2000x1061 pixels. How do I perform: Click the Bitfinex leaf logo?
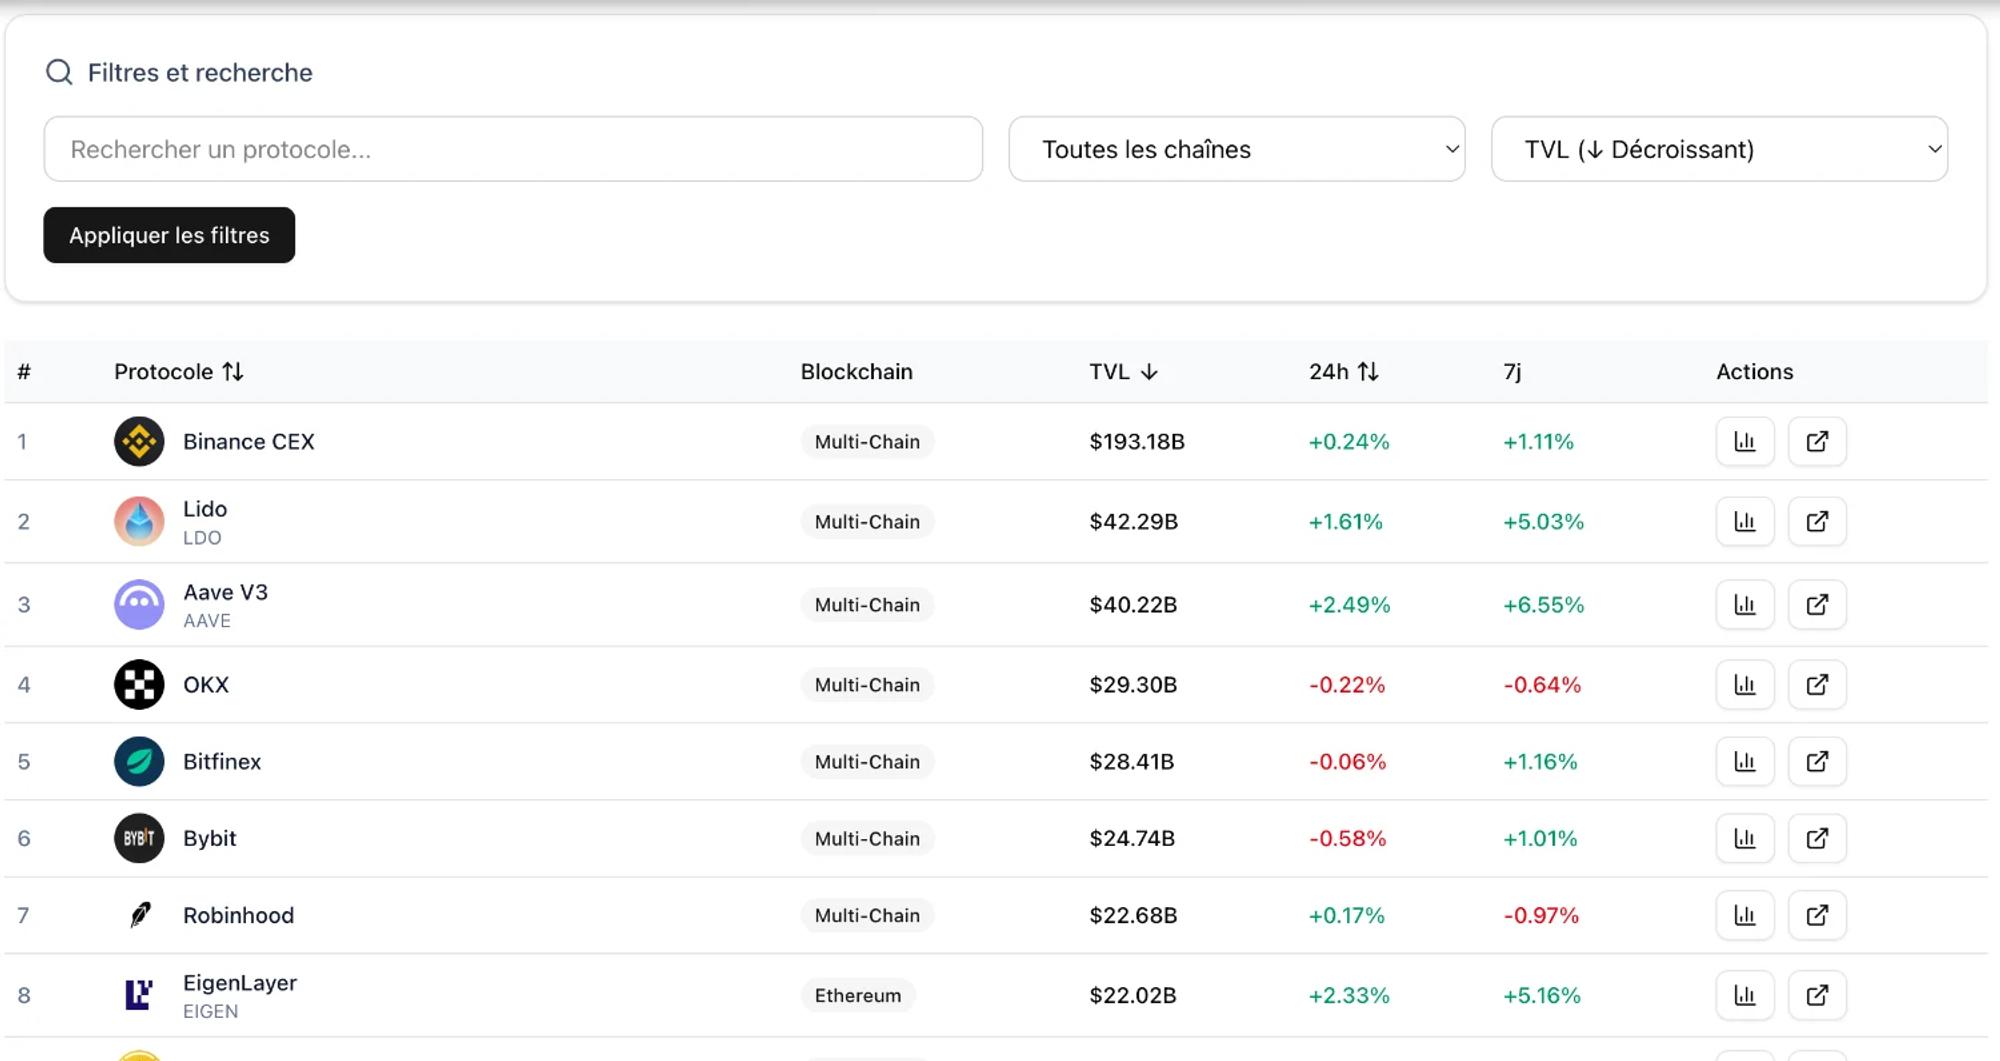click(139, 761)
